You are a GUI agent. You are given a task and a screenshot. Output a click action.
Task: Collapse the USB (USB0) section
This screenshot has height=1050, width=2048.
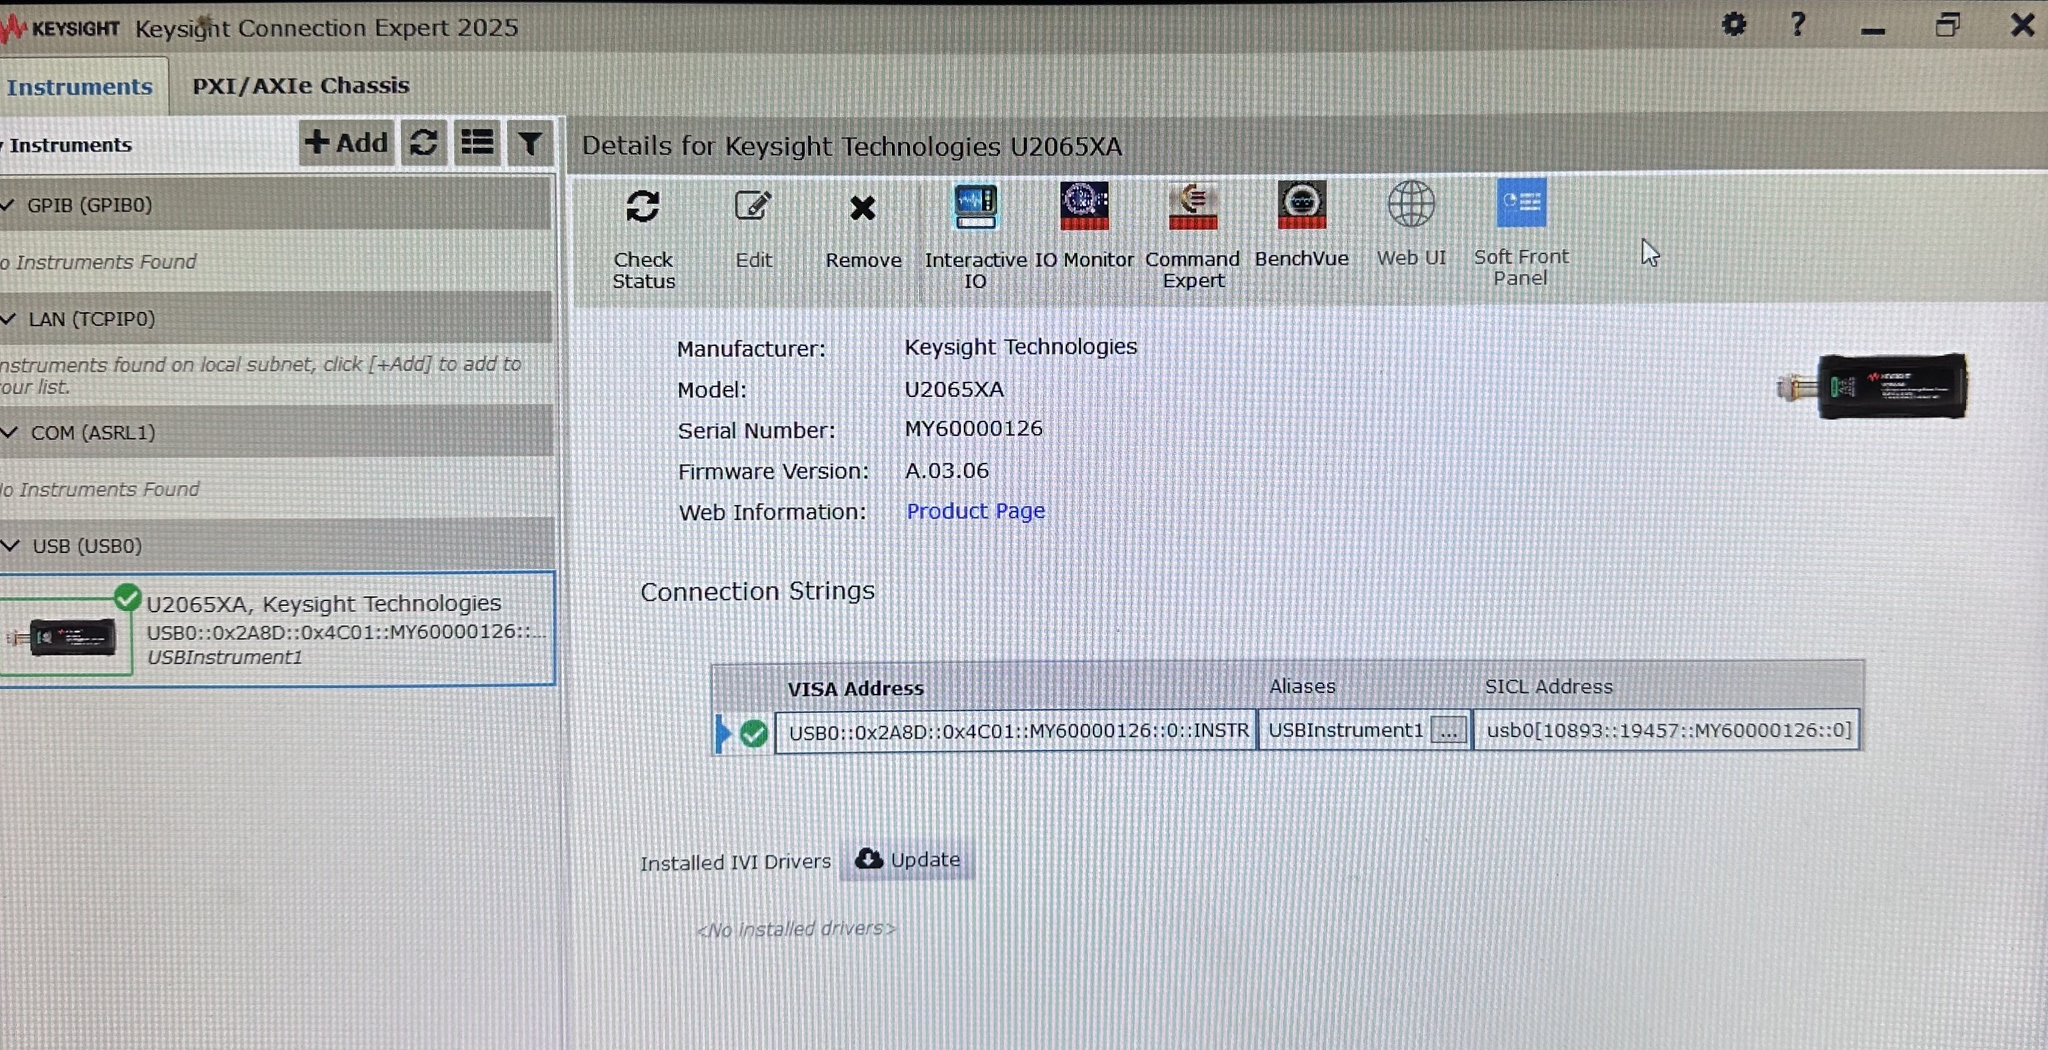(x=11, y=546)
